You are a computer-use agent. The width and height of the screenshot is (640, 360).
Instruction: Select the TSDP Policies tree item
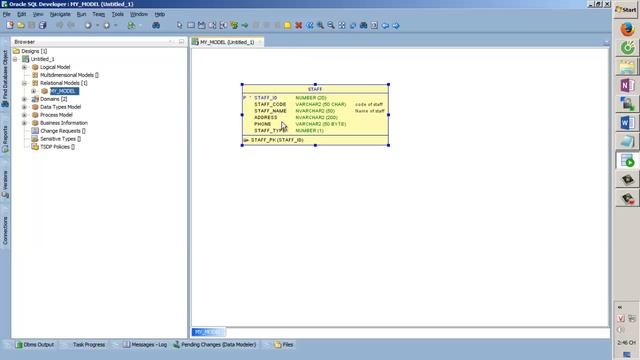coord(57,147)
